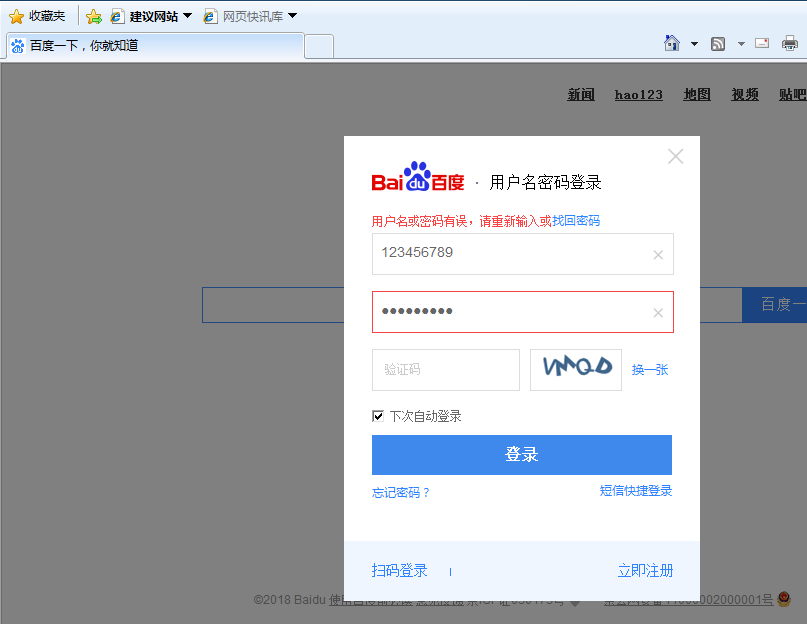The width and height of the screenshot is (807, 624).
Task: Open the RSS feeds button
Action: pos(718,44)
